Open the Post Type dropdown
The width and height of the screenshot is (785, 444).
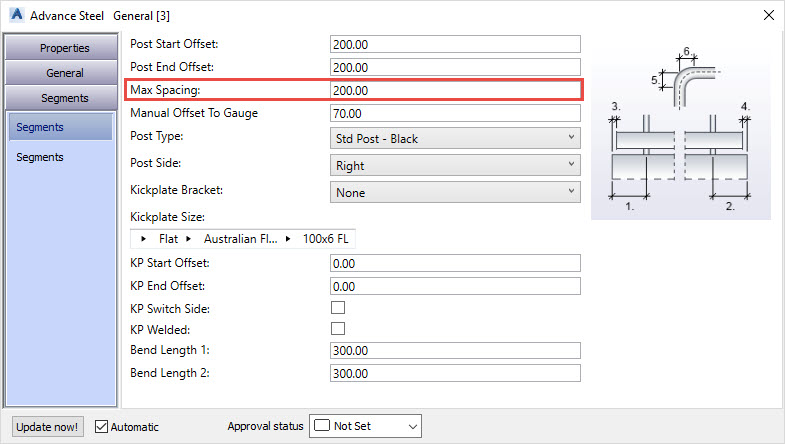coord(455,138)
